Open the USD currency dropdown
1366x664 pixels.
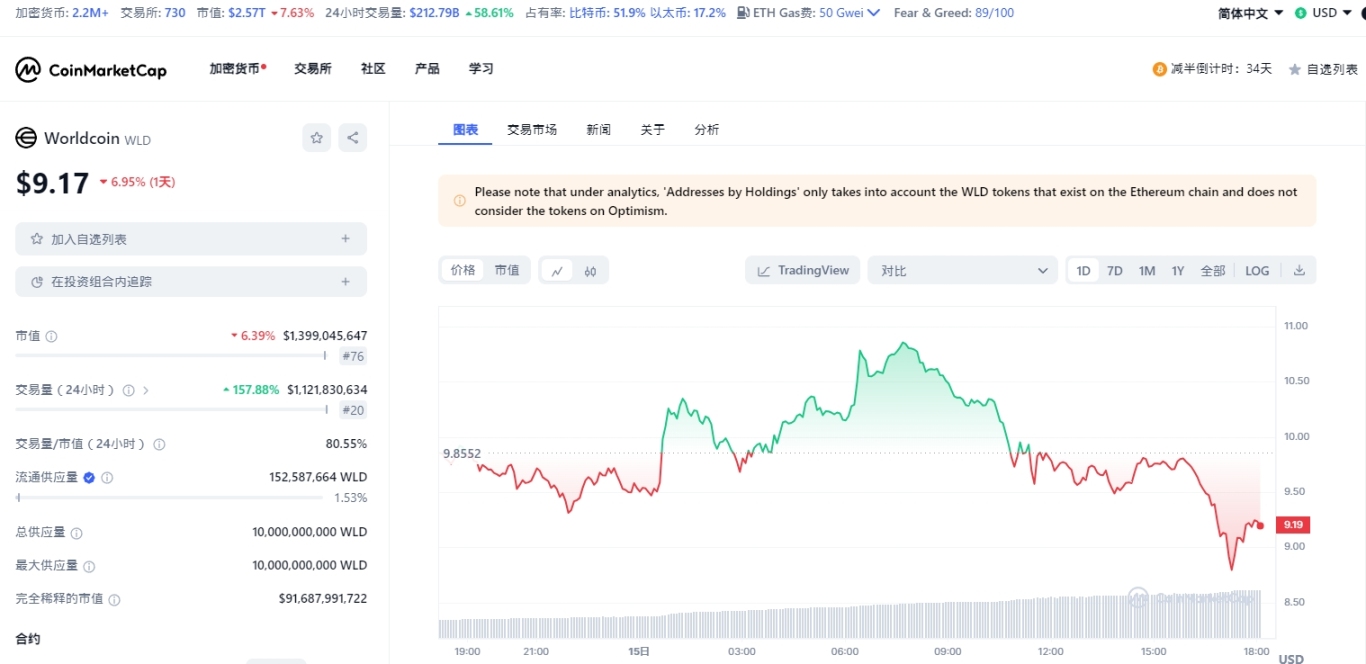click(x=1323, y=13)
